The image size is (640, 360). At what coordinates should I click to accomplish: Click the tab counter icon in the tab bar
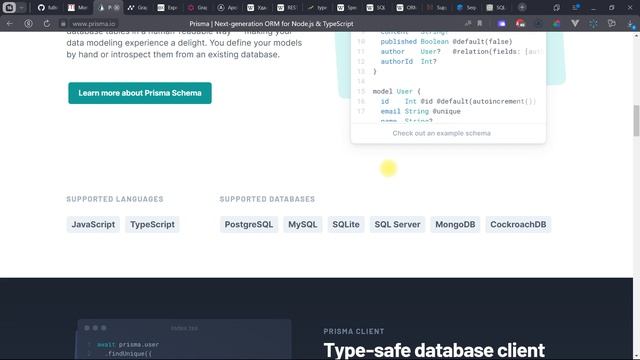pyautogui.click(x=9, y=7)
